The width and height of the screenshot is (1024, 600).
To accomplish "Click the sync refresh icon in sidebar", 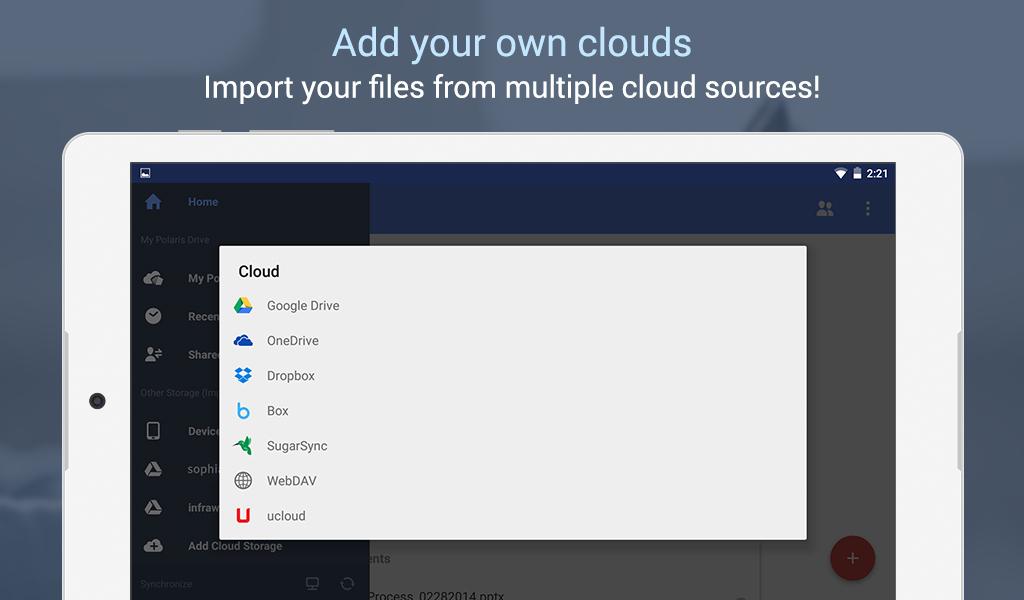I will tap(347, 583).
